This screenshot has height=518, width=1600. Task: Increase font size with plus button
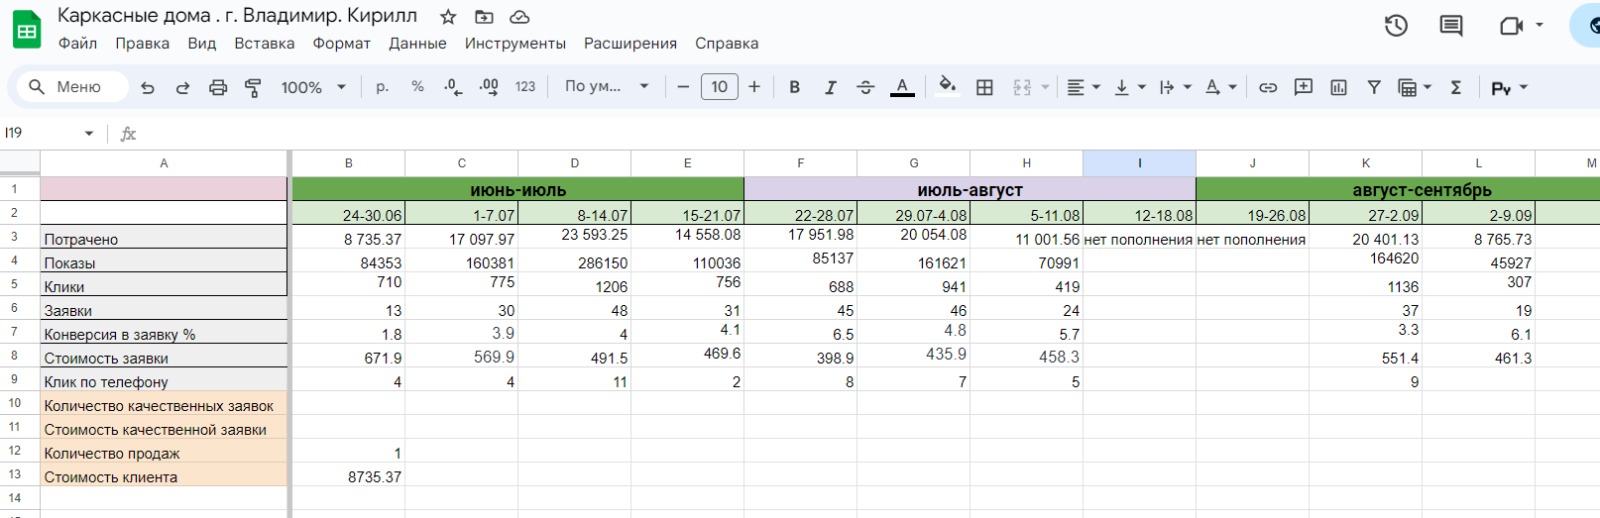click(754, 87)
